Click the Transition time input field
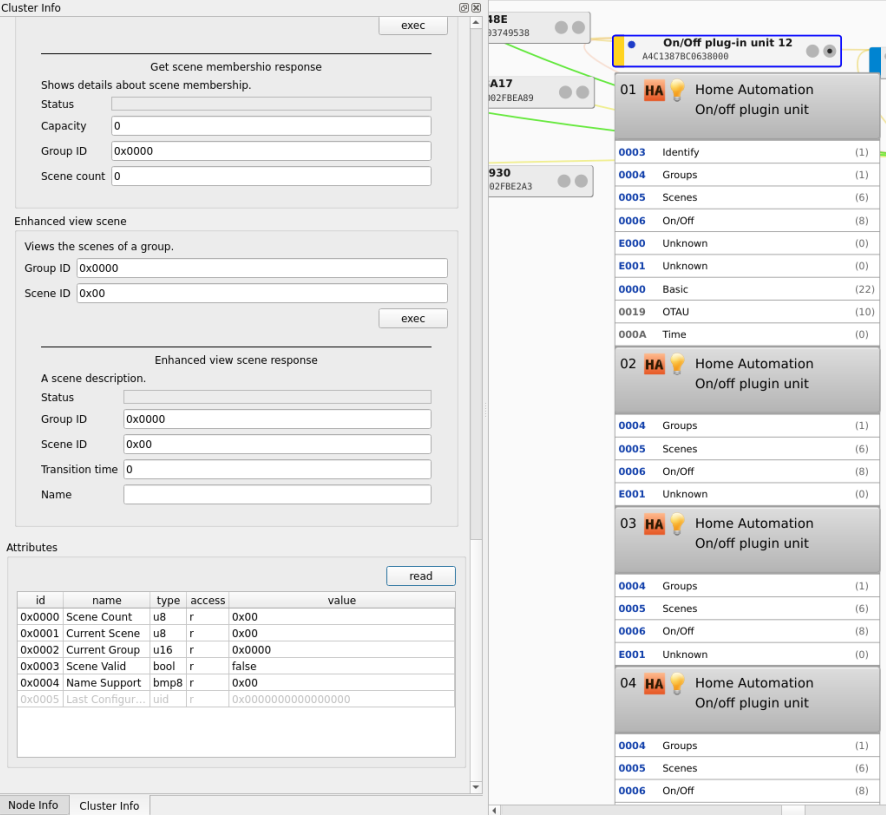Viewport: 886px width, 815px height. tap(277, 469)
